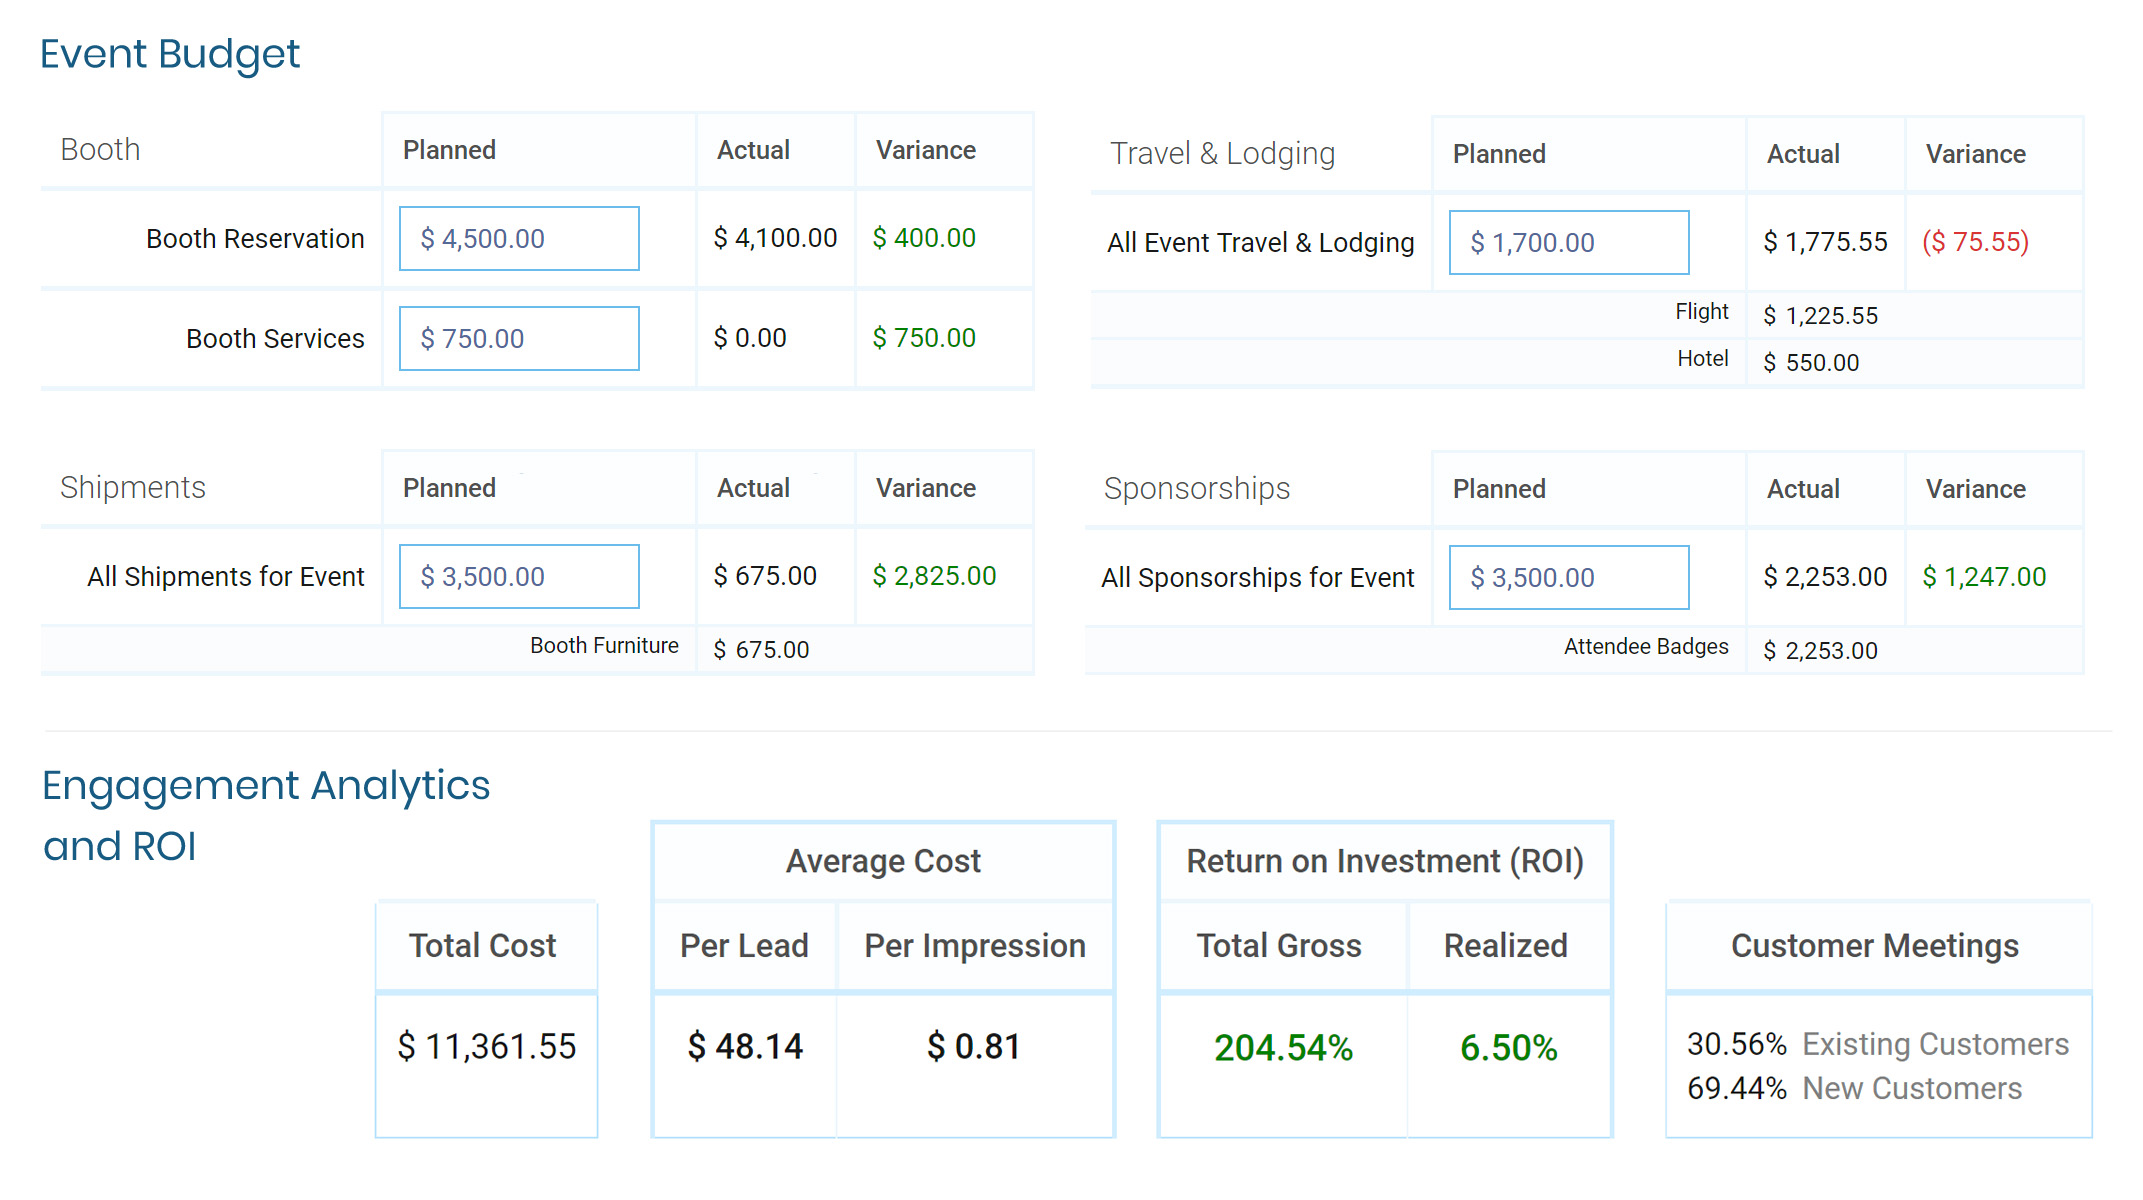2143x1200 pixels.
Task: Click the Per Lead average cost $48.14
Action: coord(745,1047)
